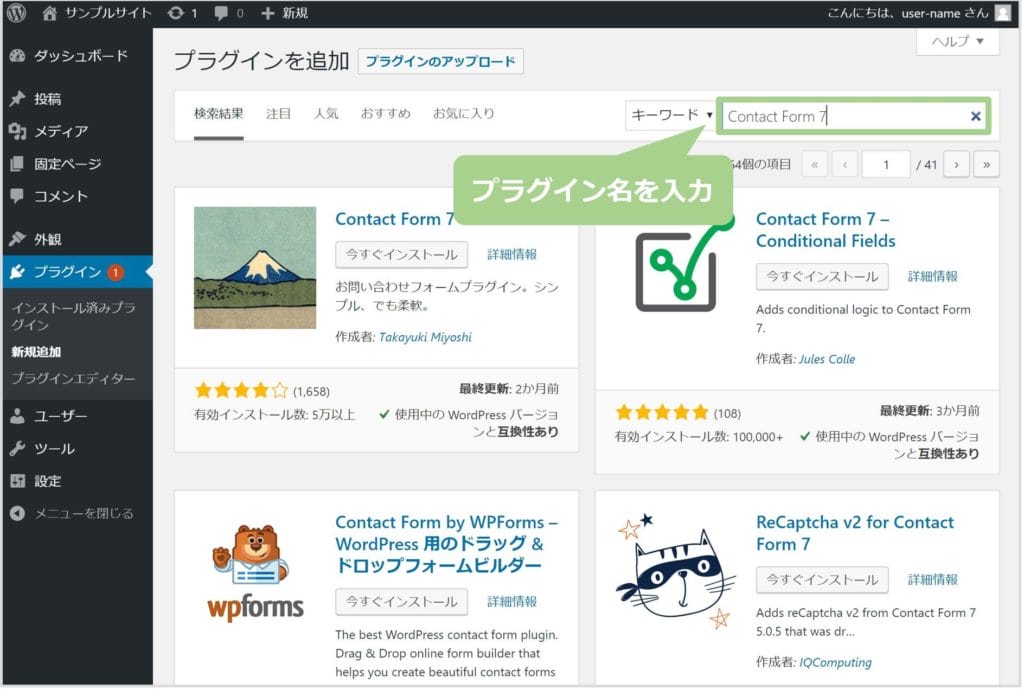The image size is (1024, 689).
Task: Click the ツール wrench icon
Action: coord(18,449)
